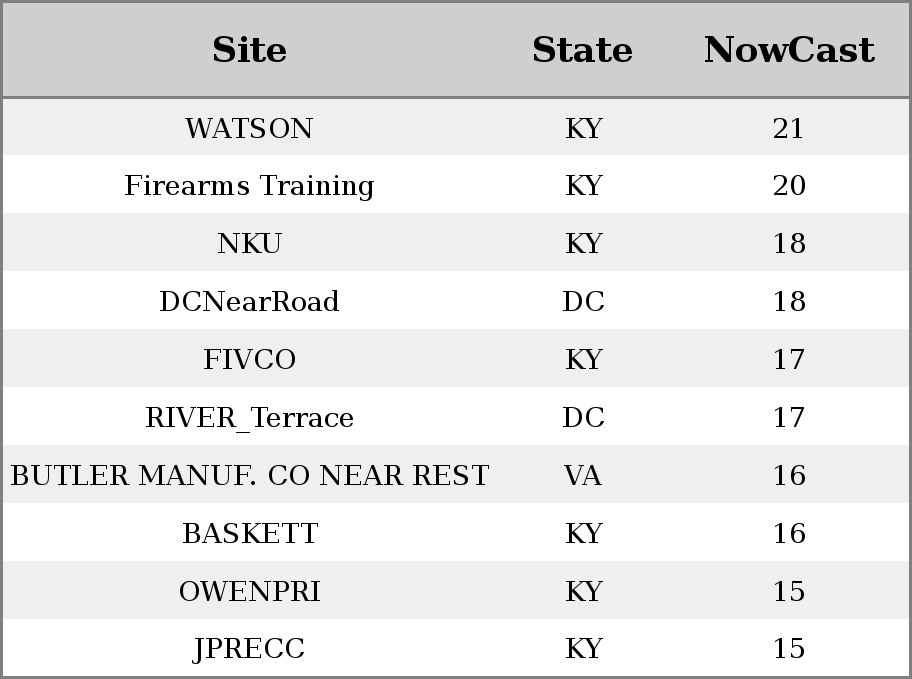
Task: Click the VA state cell
Action: point(582,475)
